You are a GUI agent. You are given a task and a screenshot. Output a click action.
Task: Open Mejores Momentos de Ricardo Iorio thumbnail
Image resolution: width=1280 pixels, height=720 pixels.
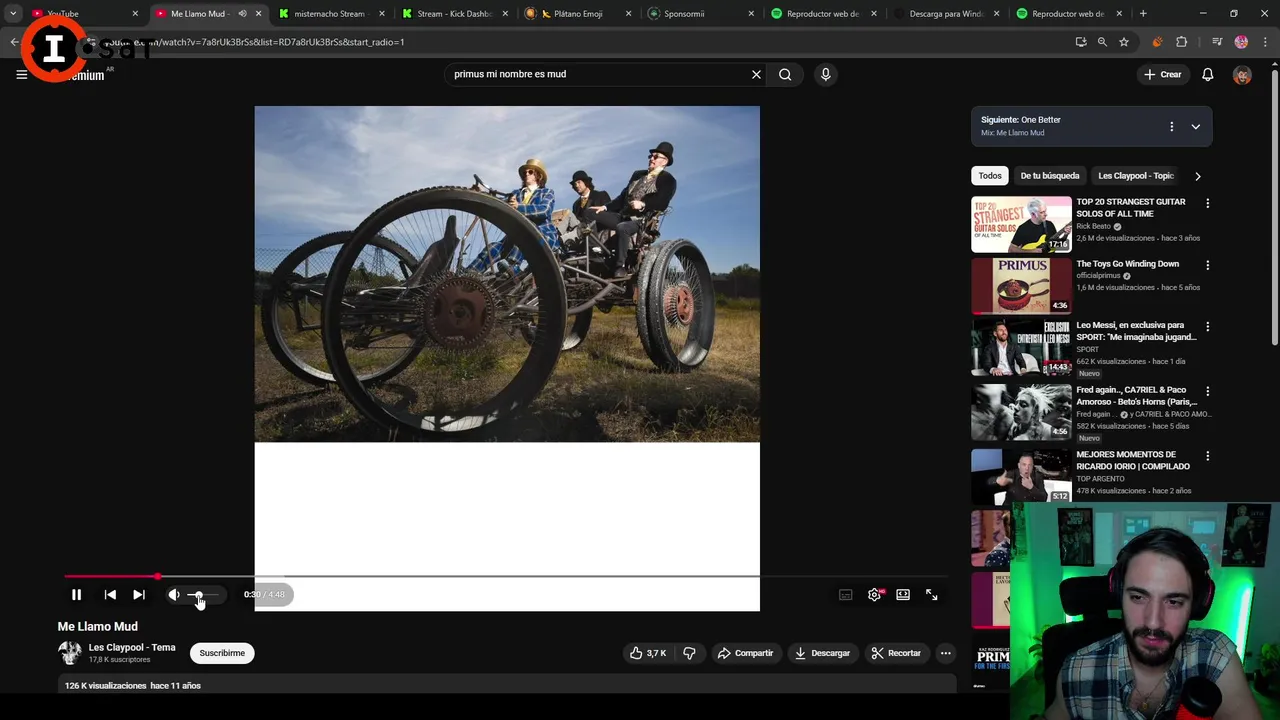click(x=1021, y=475)
